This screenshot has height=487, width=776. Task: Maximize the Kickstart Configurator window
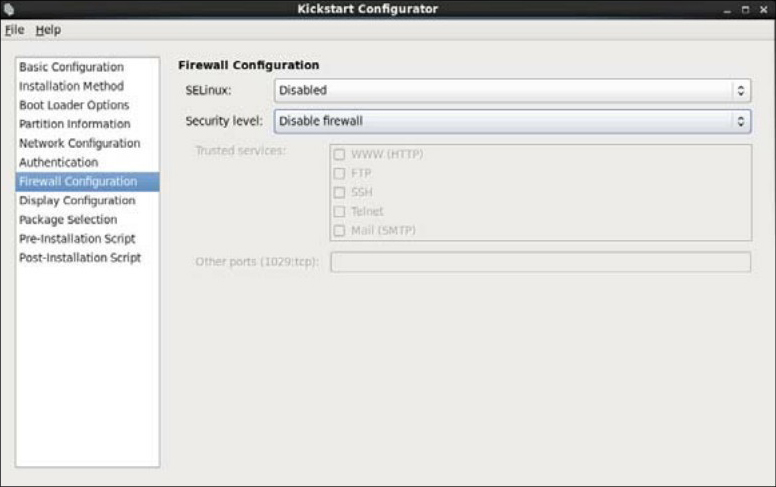(745, 9)
